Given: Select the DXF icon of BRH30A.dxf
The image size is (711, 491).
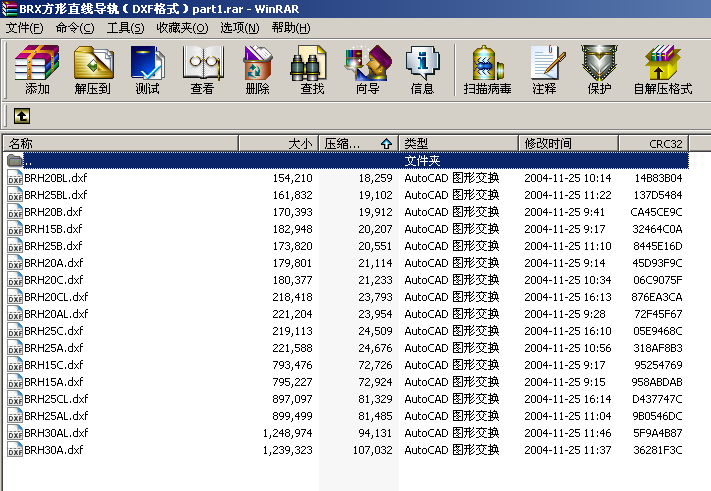Looking at the screenshot, I should (x=15, y=450).
